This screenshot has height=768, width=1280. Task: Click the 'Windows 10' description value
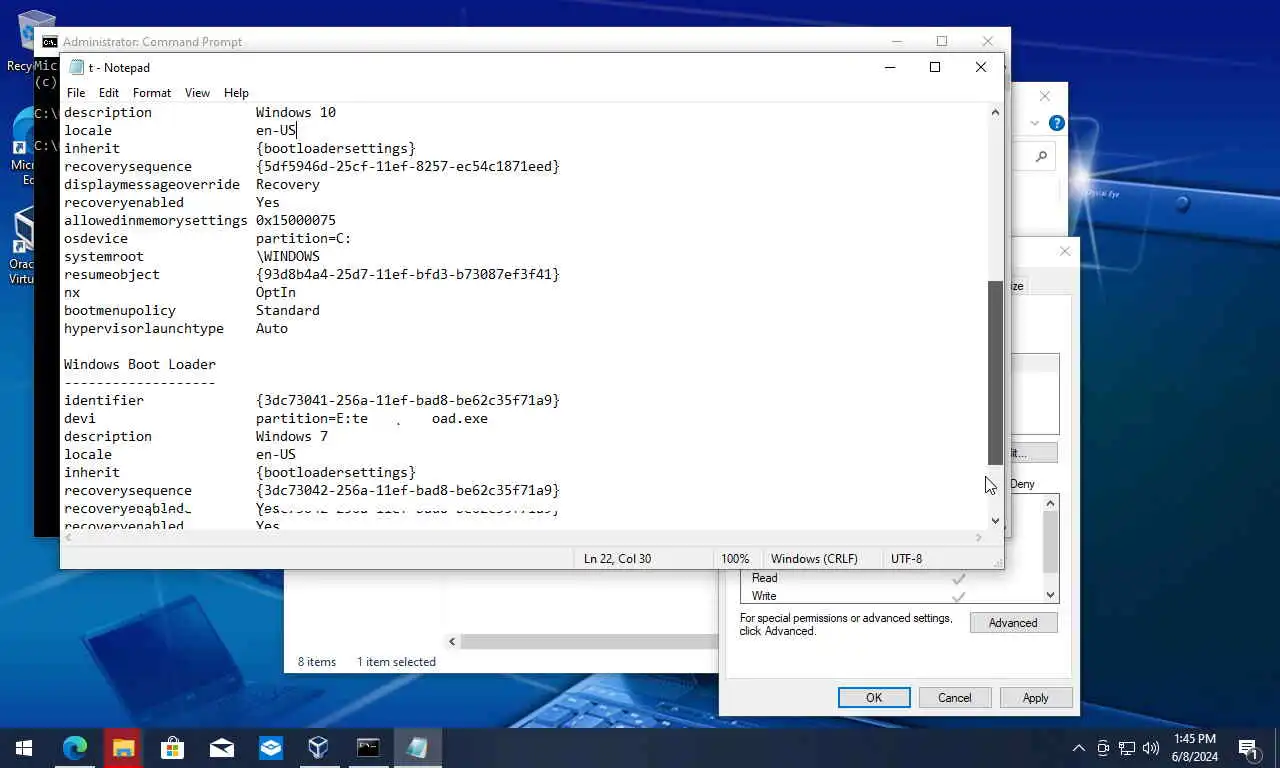296,112
